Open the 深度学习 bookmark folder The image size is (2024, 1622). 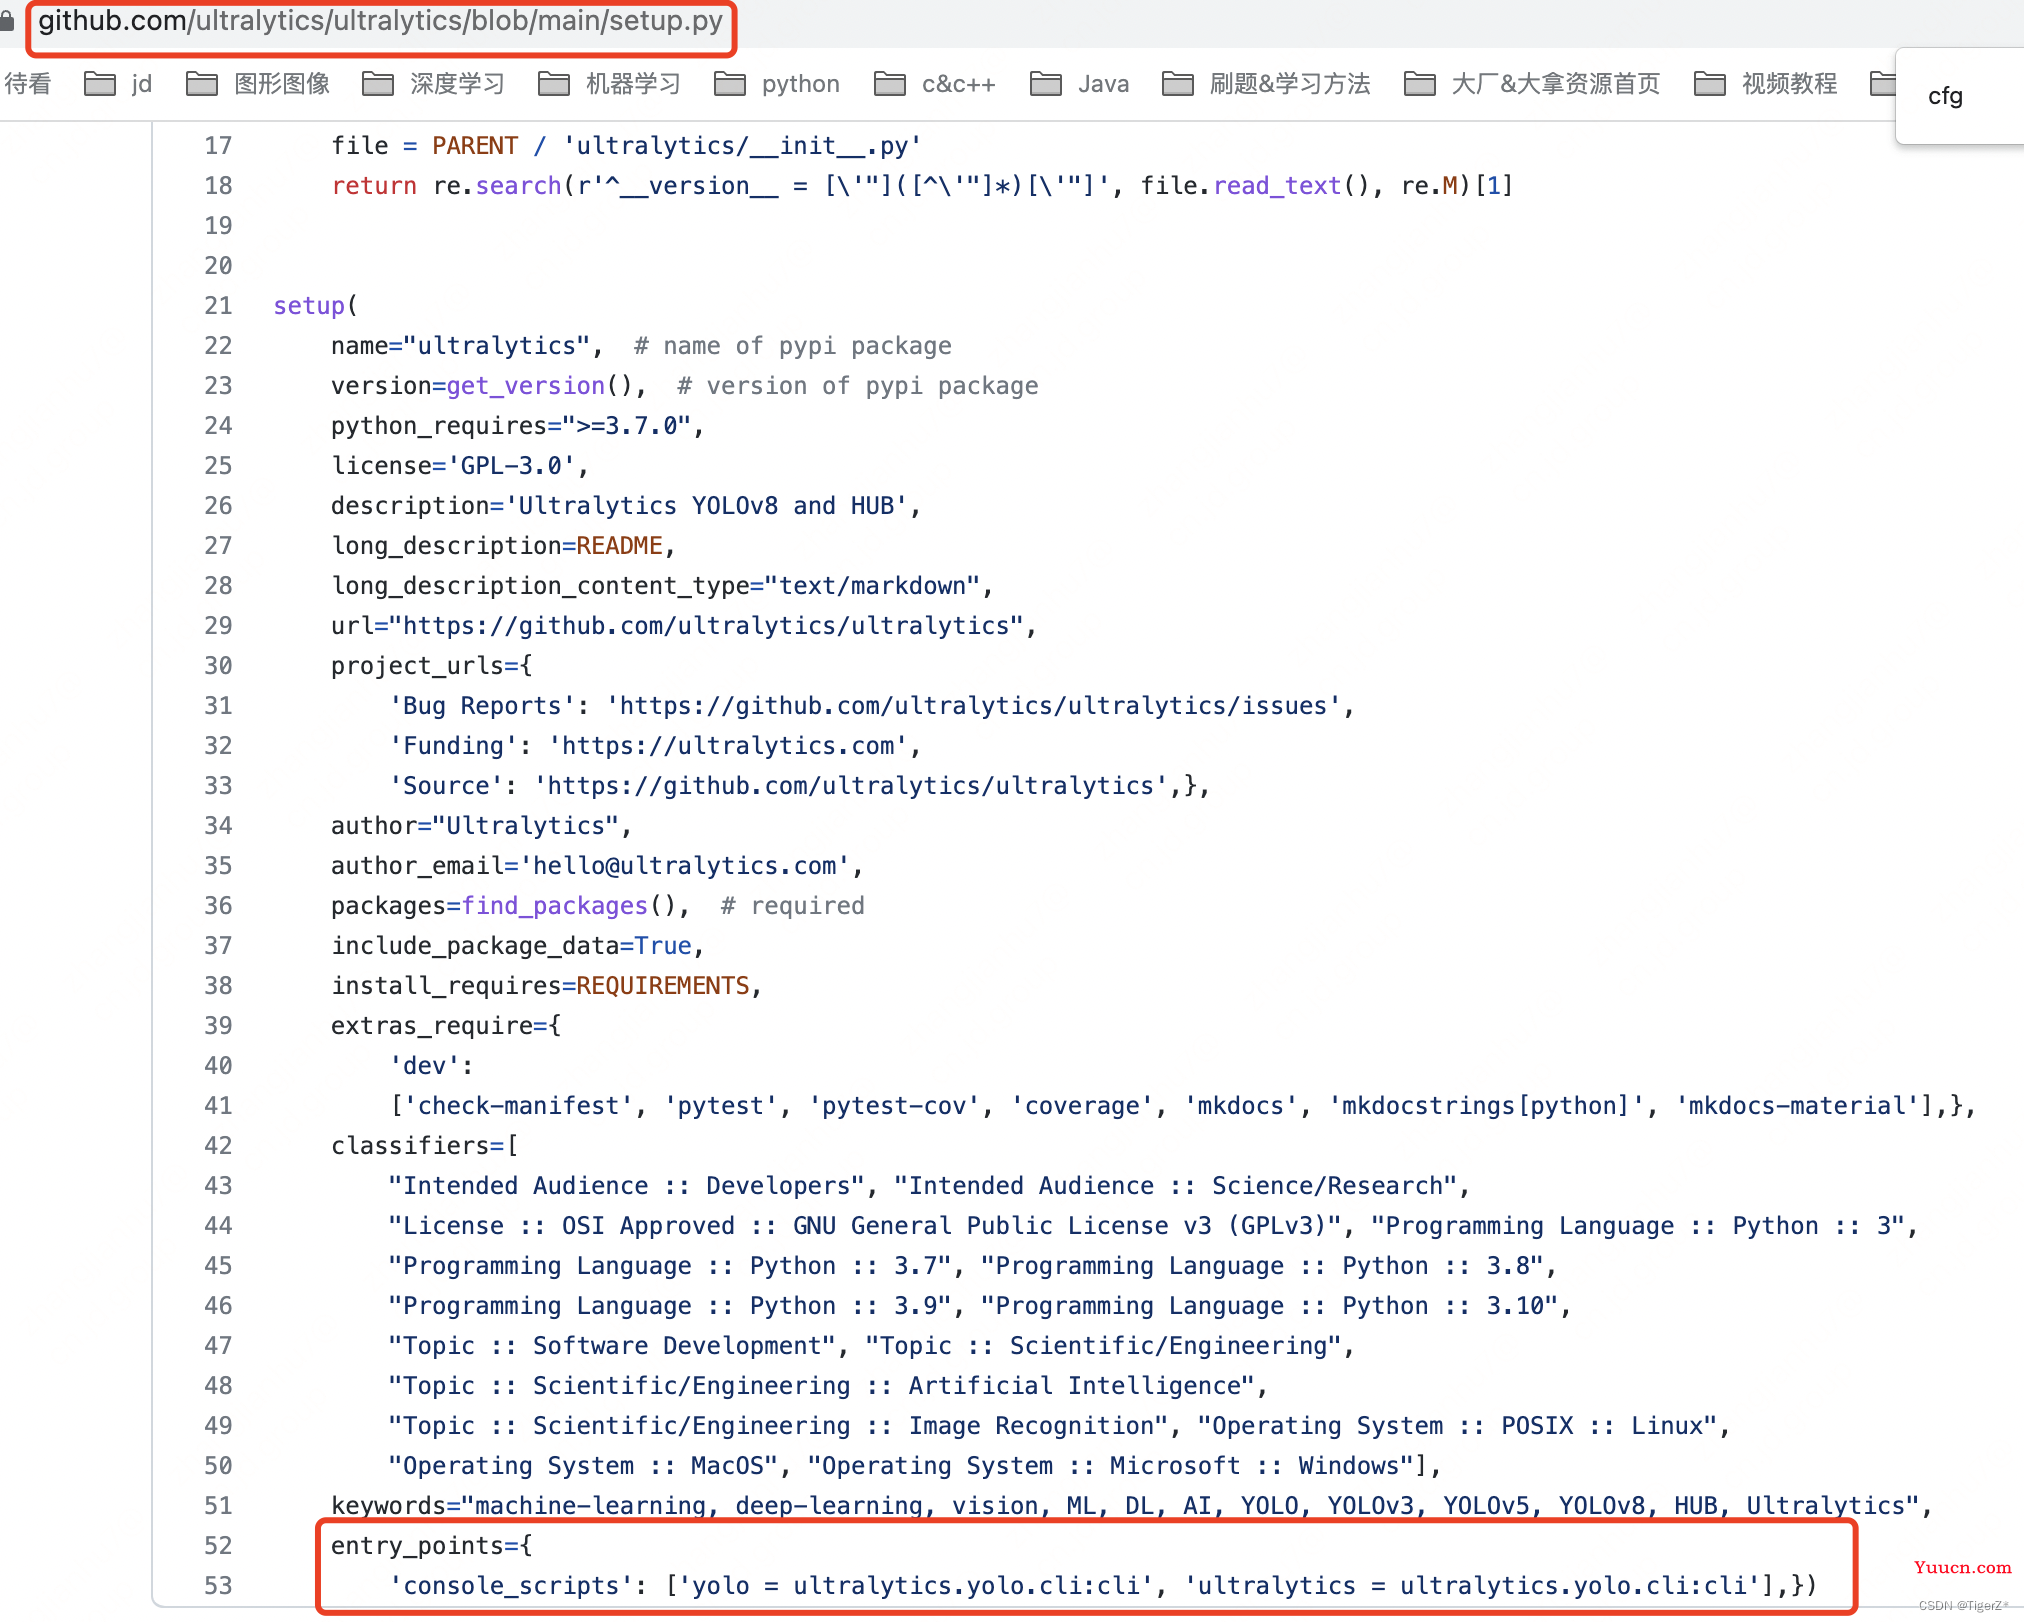tap(433, 84)
